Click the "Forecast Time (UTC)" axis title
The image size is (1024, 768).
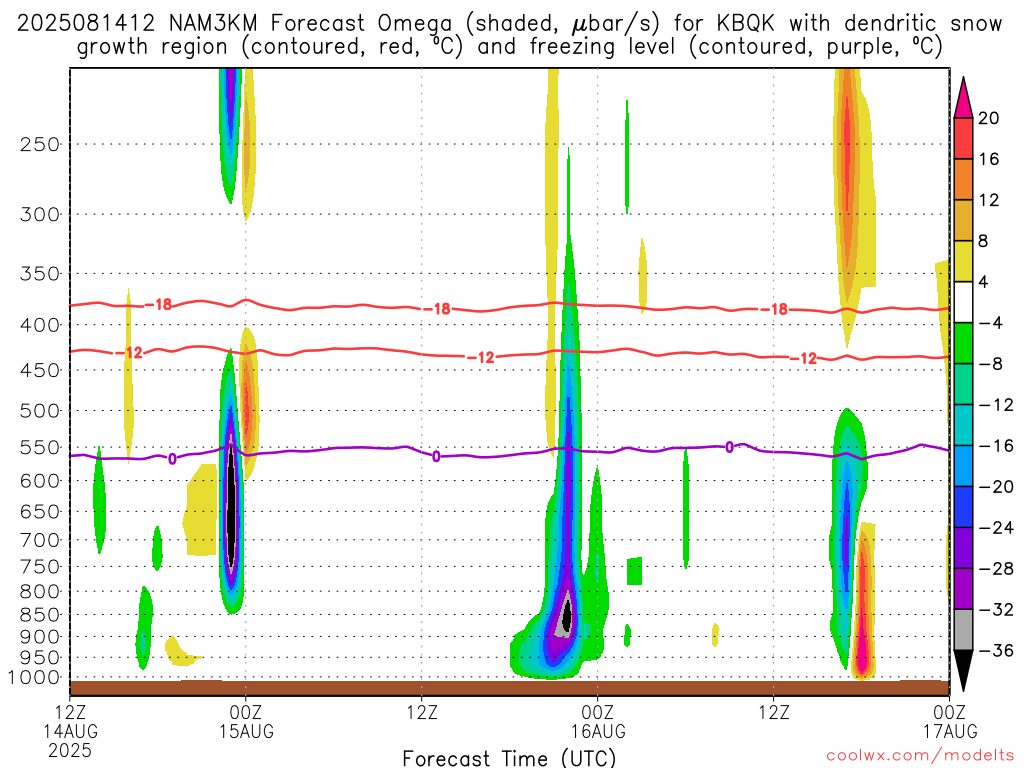[509, 758]
